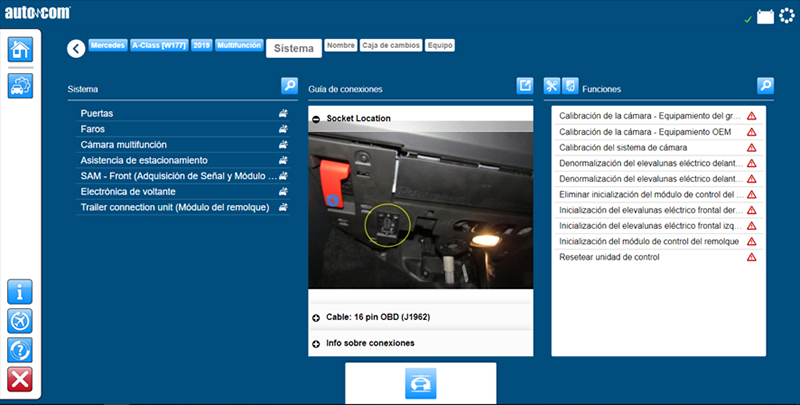Switch to the Nombre tab
The image size is (800, 405).
(x=341, y=45)
